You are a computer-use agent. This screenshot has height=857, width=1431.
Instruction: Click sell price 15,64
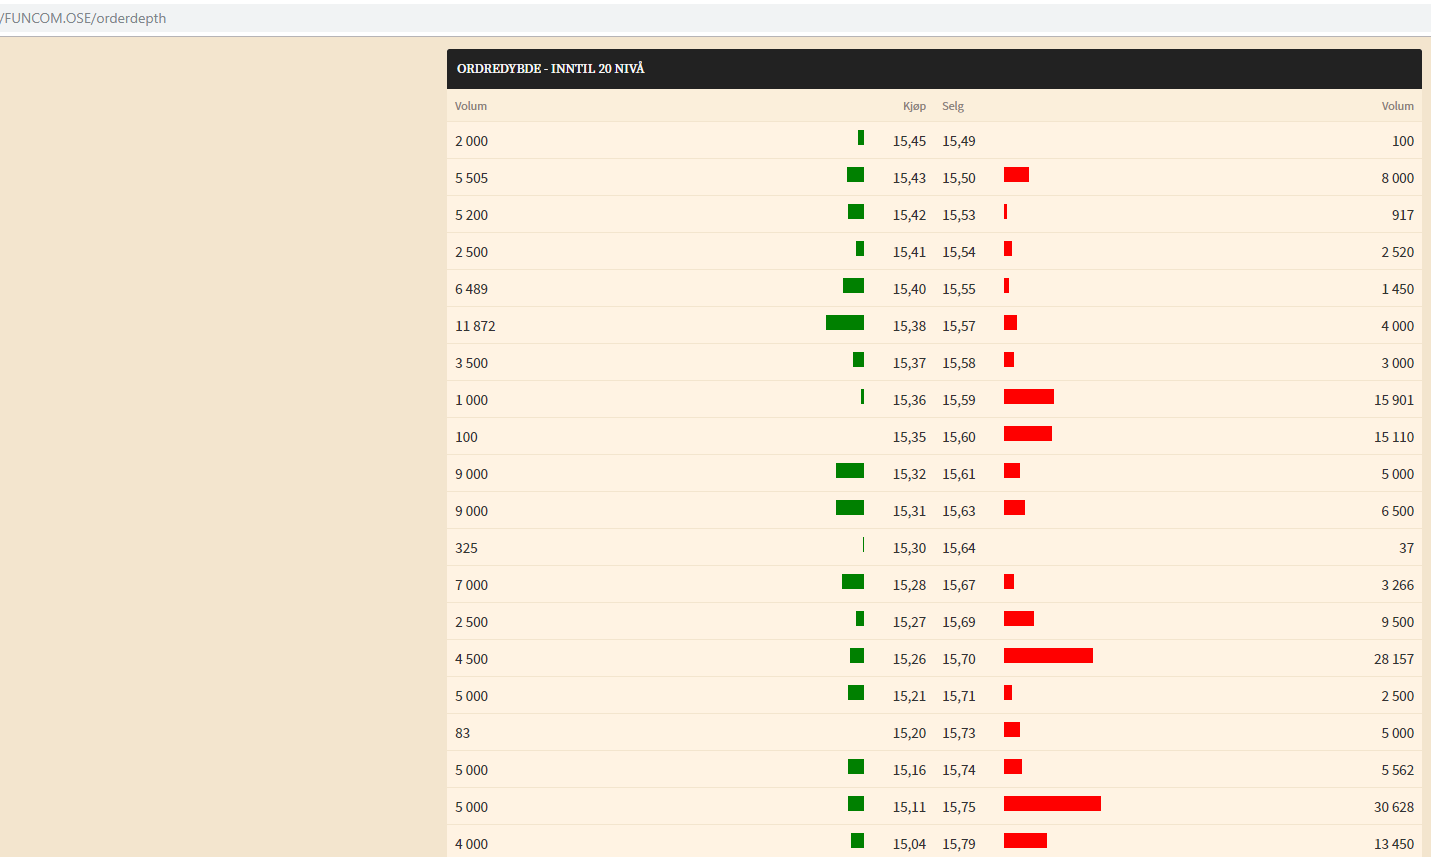coord(959,548)
